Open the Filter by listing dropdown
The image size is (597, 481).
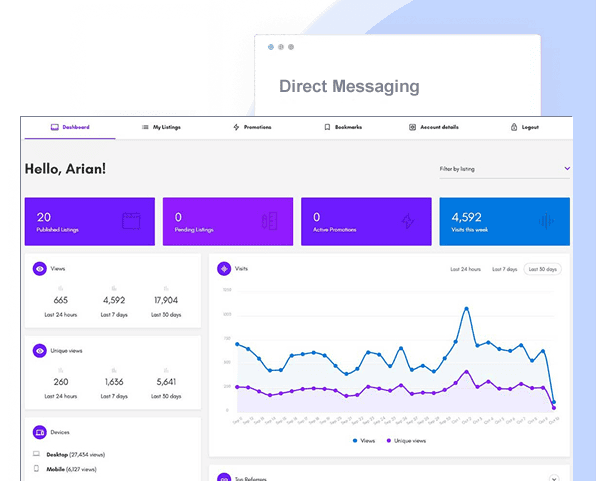pos(504,169)
